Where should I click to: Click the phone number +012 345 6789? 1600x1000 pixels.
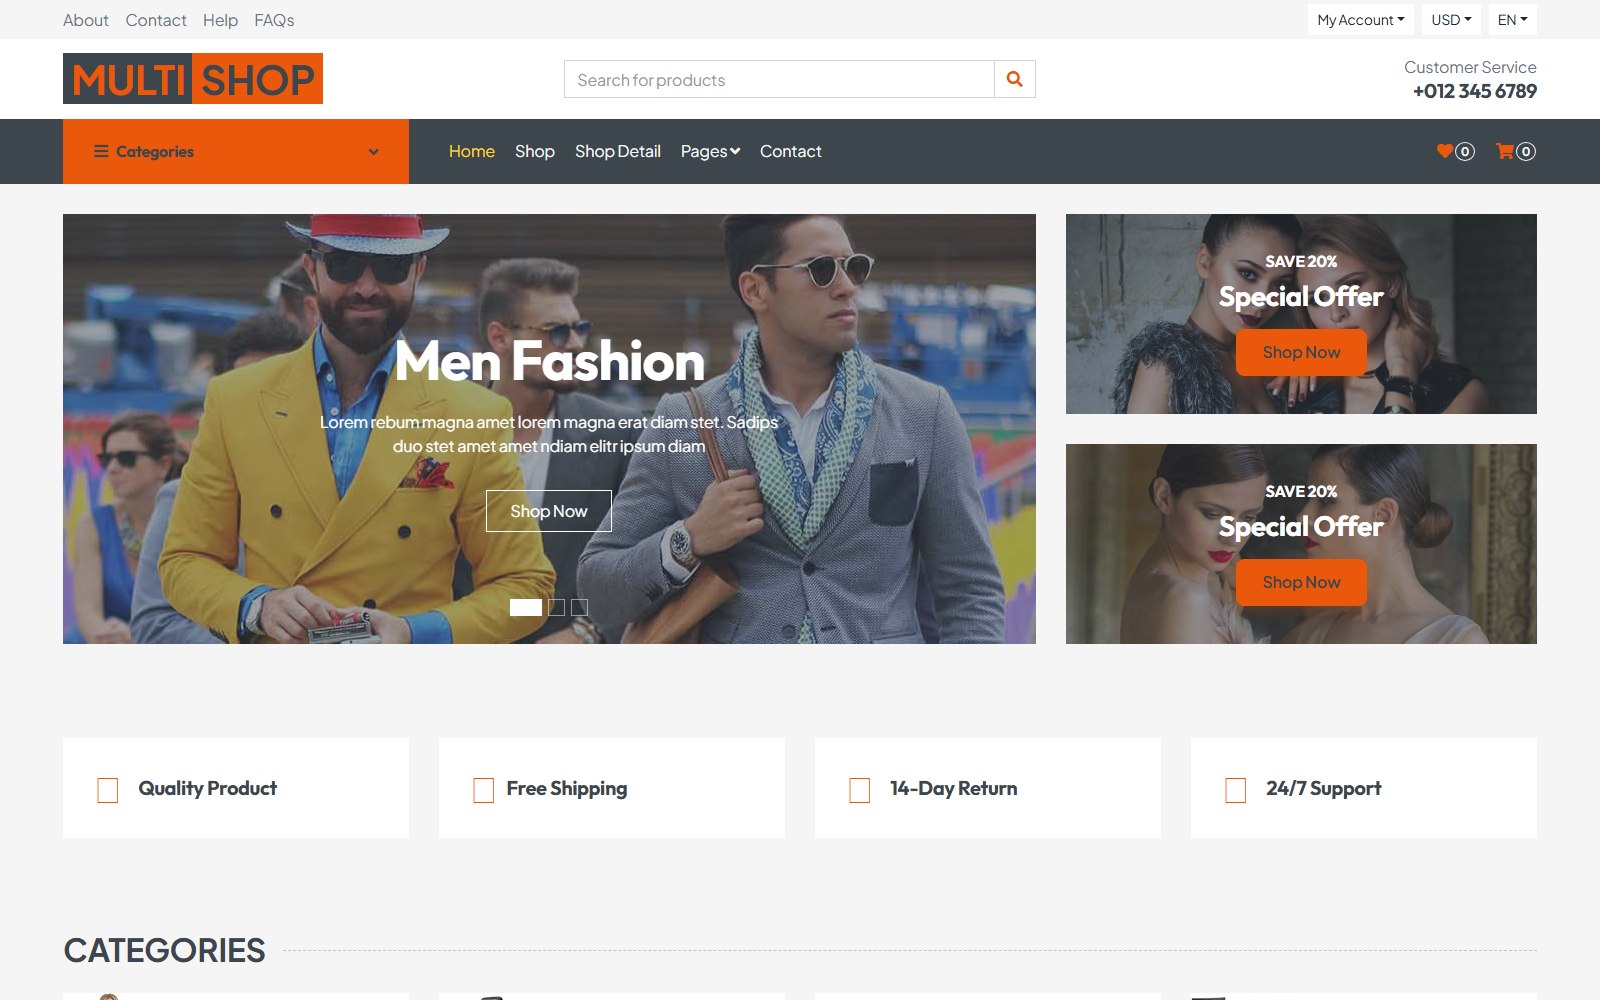pos(1474,91)
